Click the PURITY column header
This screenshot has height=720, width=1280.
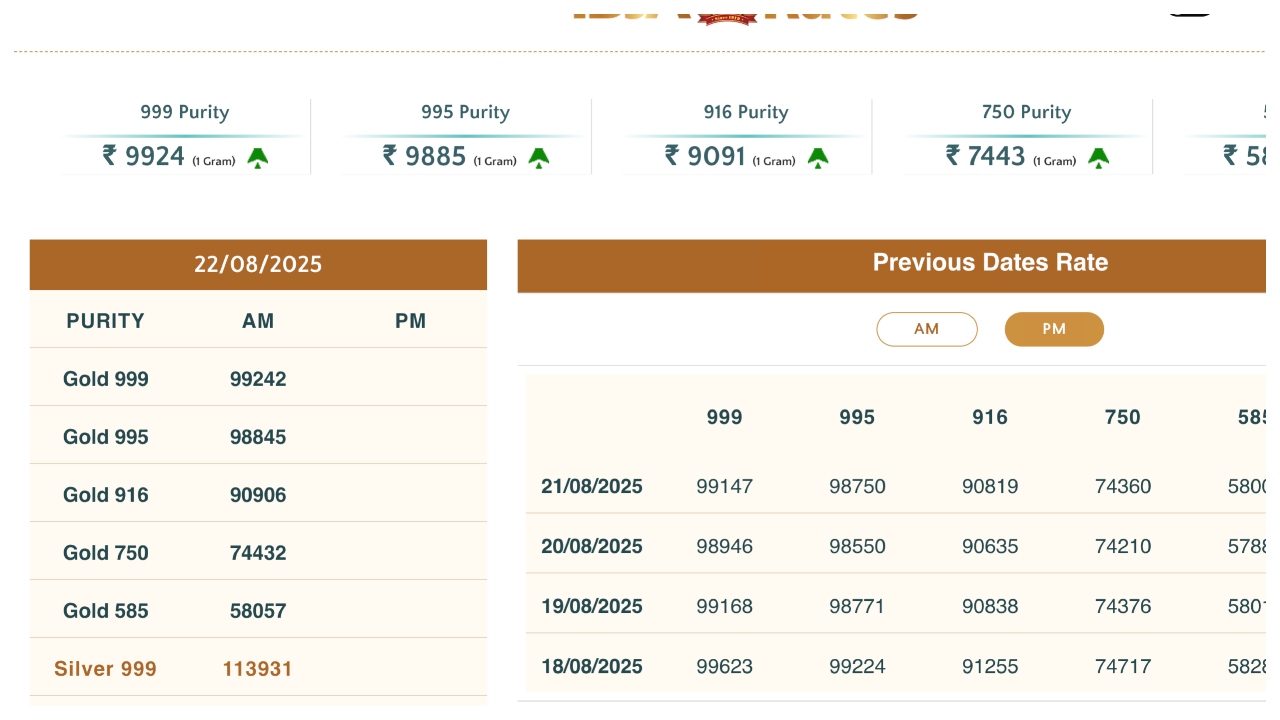106,321
